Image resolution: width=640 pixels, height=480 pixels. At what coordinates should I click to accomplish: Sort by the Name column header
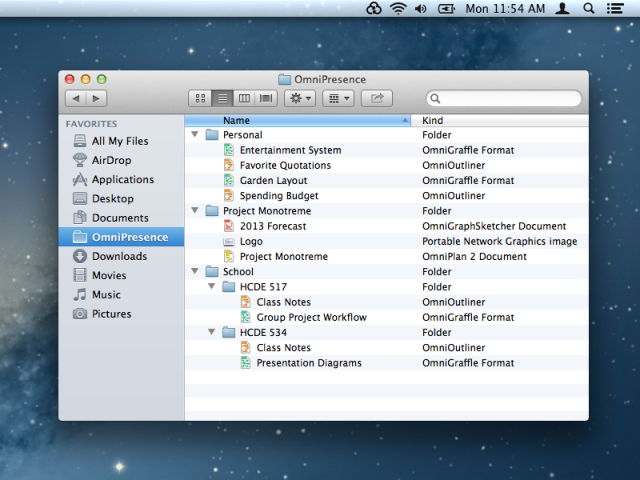click(298, 120)
